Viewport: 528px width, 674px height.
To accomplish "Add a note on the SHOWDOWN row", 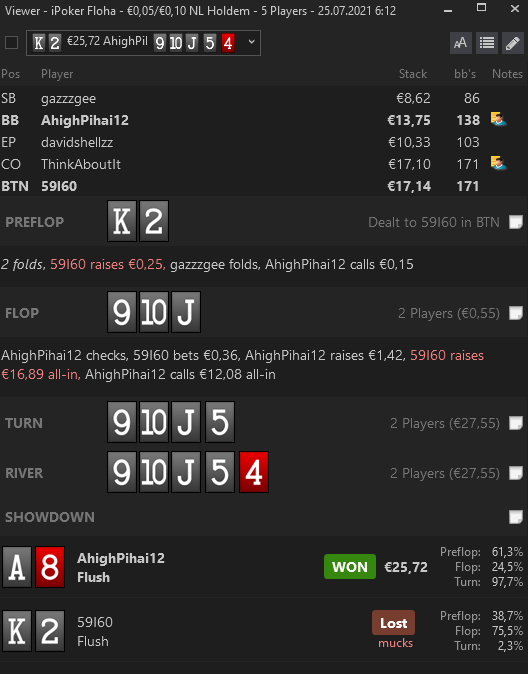I will point(516,517).
